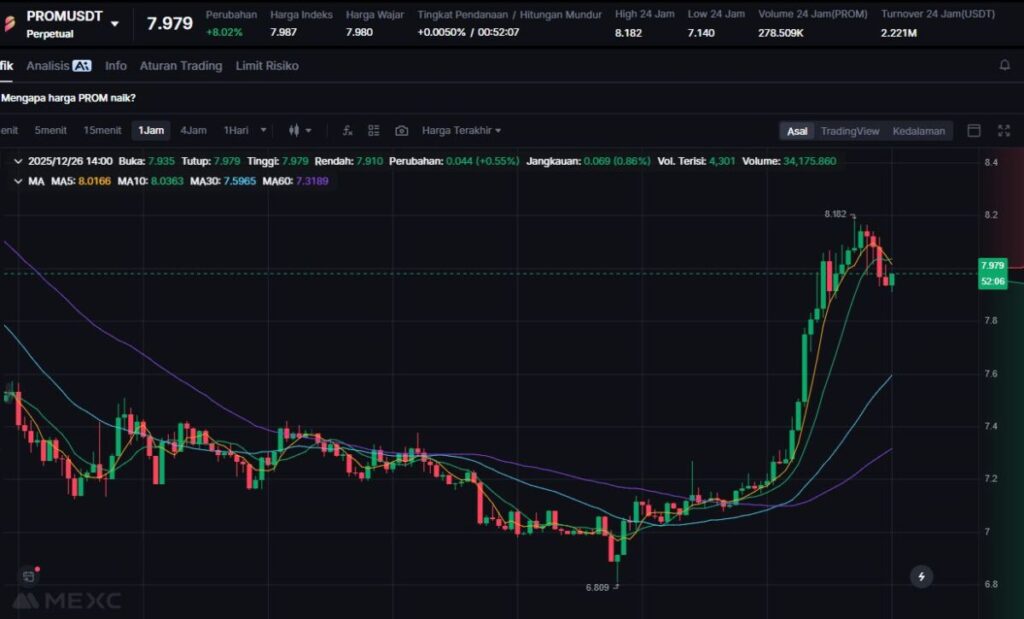The width and height of the screenshot is (1024, 619).
Task: Switch chart view to Kedalaman
Action: (x=918, y=131)
